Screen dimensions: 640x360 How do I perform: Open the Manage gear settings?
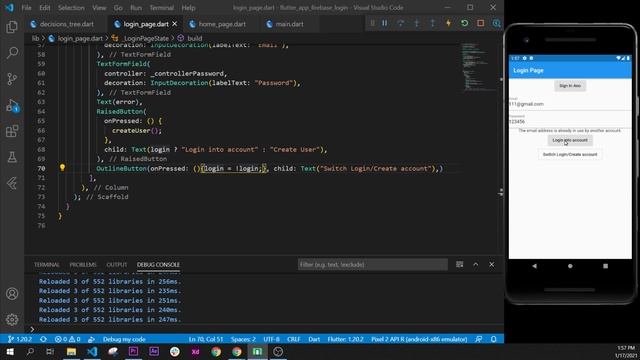tap(12, 319)
